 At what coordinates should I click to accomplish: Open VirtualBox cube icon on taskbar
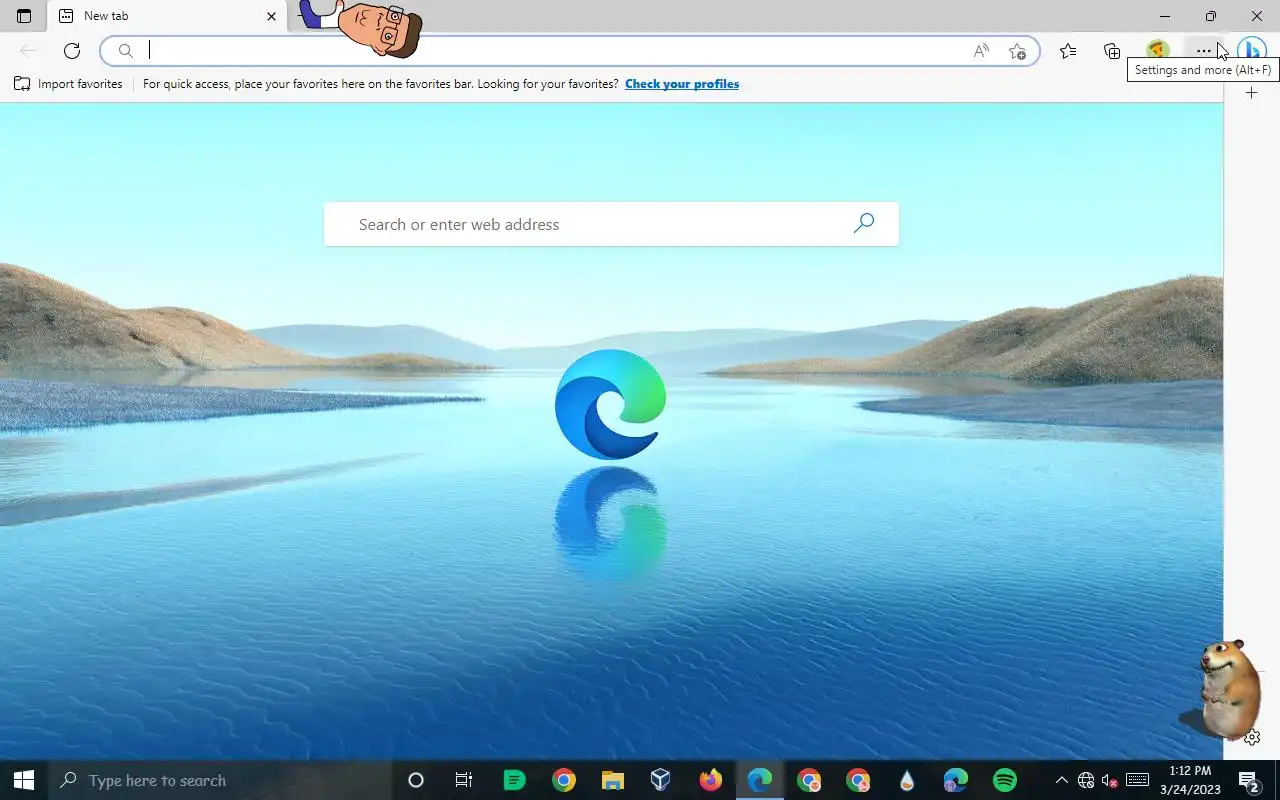[661, 780]
